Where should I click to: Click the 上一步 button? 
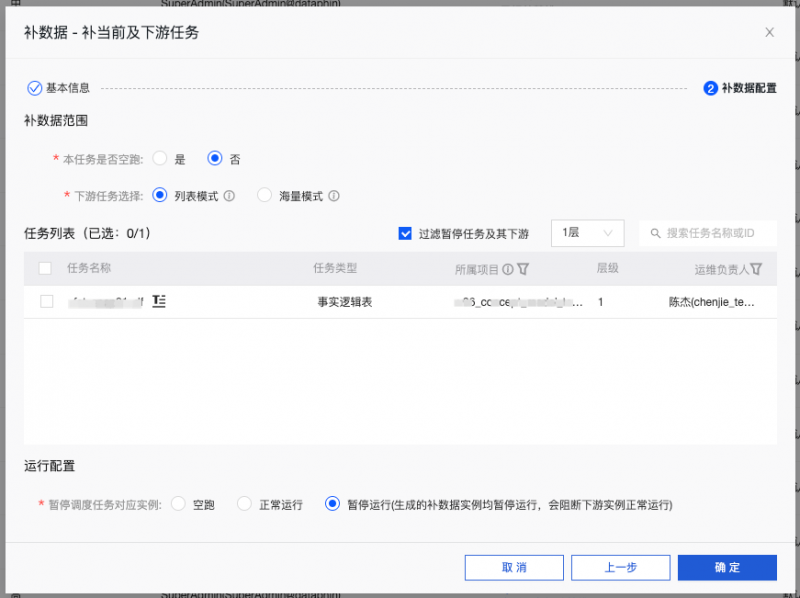pos(620,567)
